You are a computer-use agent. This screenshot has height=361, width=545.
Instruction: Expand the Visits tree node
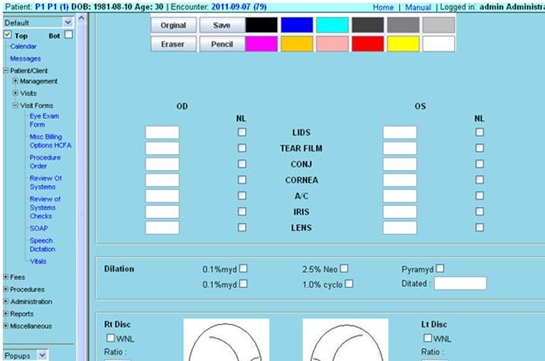click(15, 93)
